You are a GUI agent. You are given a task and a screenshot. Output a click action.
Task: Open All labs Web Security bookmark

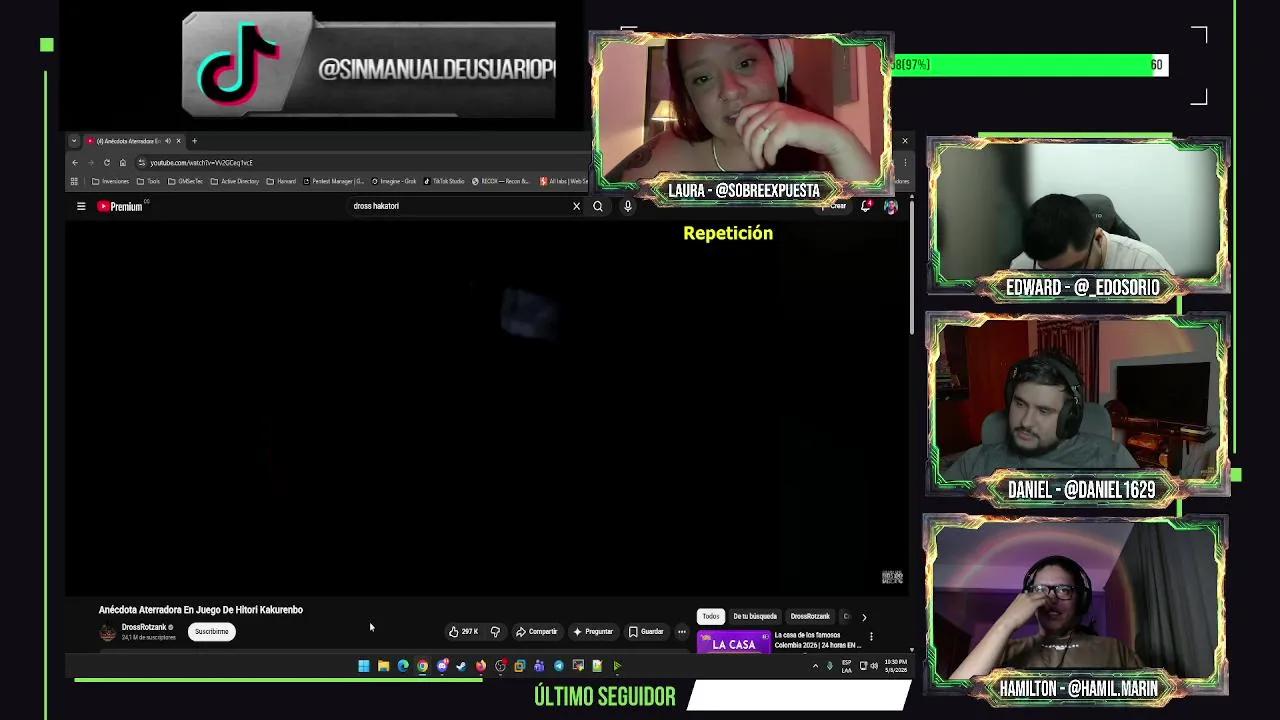pyautogui.click(x=564, y=181)
